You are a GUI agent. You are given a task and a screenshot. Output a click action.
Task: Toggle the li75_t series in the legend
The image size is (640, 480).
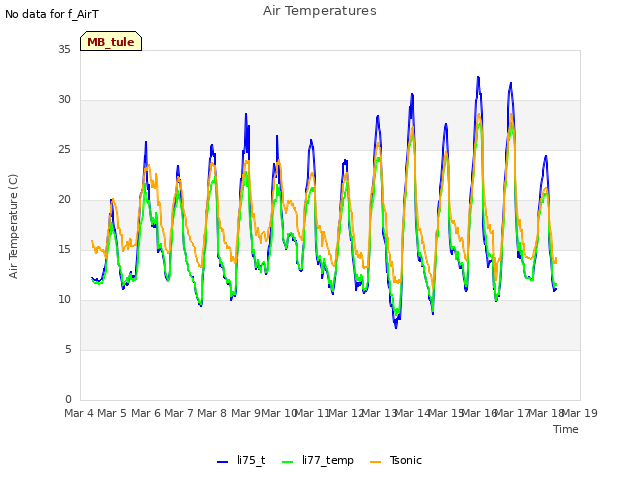coord(241,460)
